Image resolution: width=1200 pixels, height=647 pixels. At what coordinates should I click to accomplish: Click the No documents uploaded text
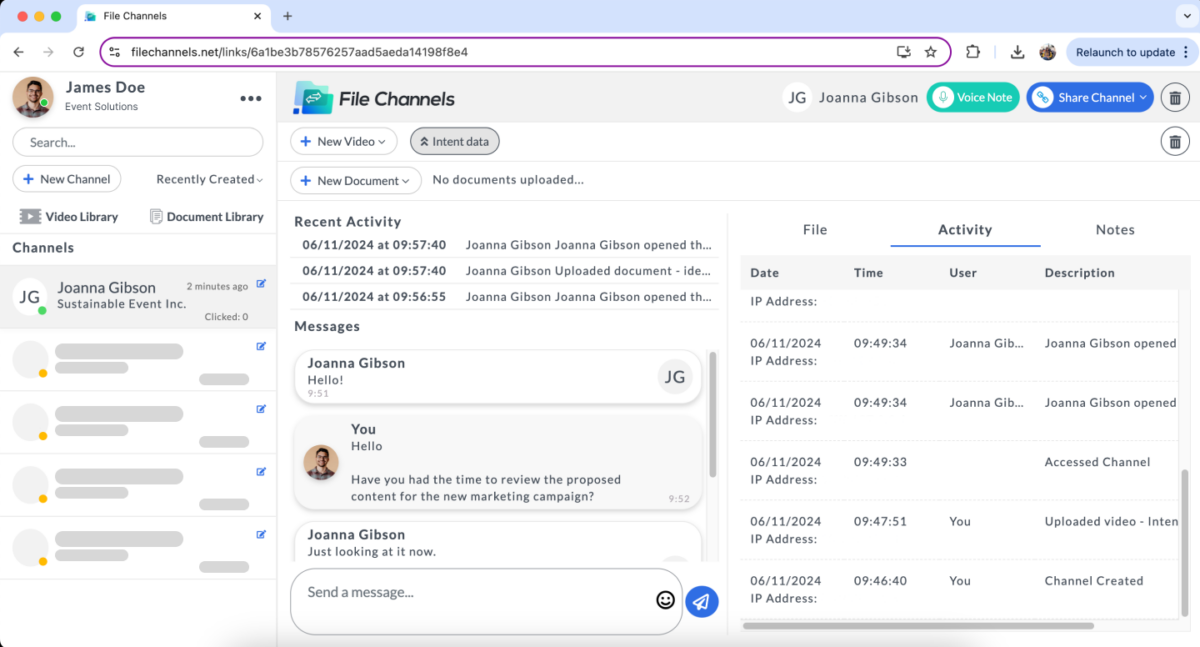[508, 180]
